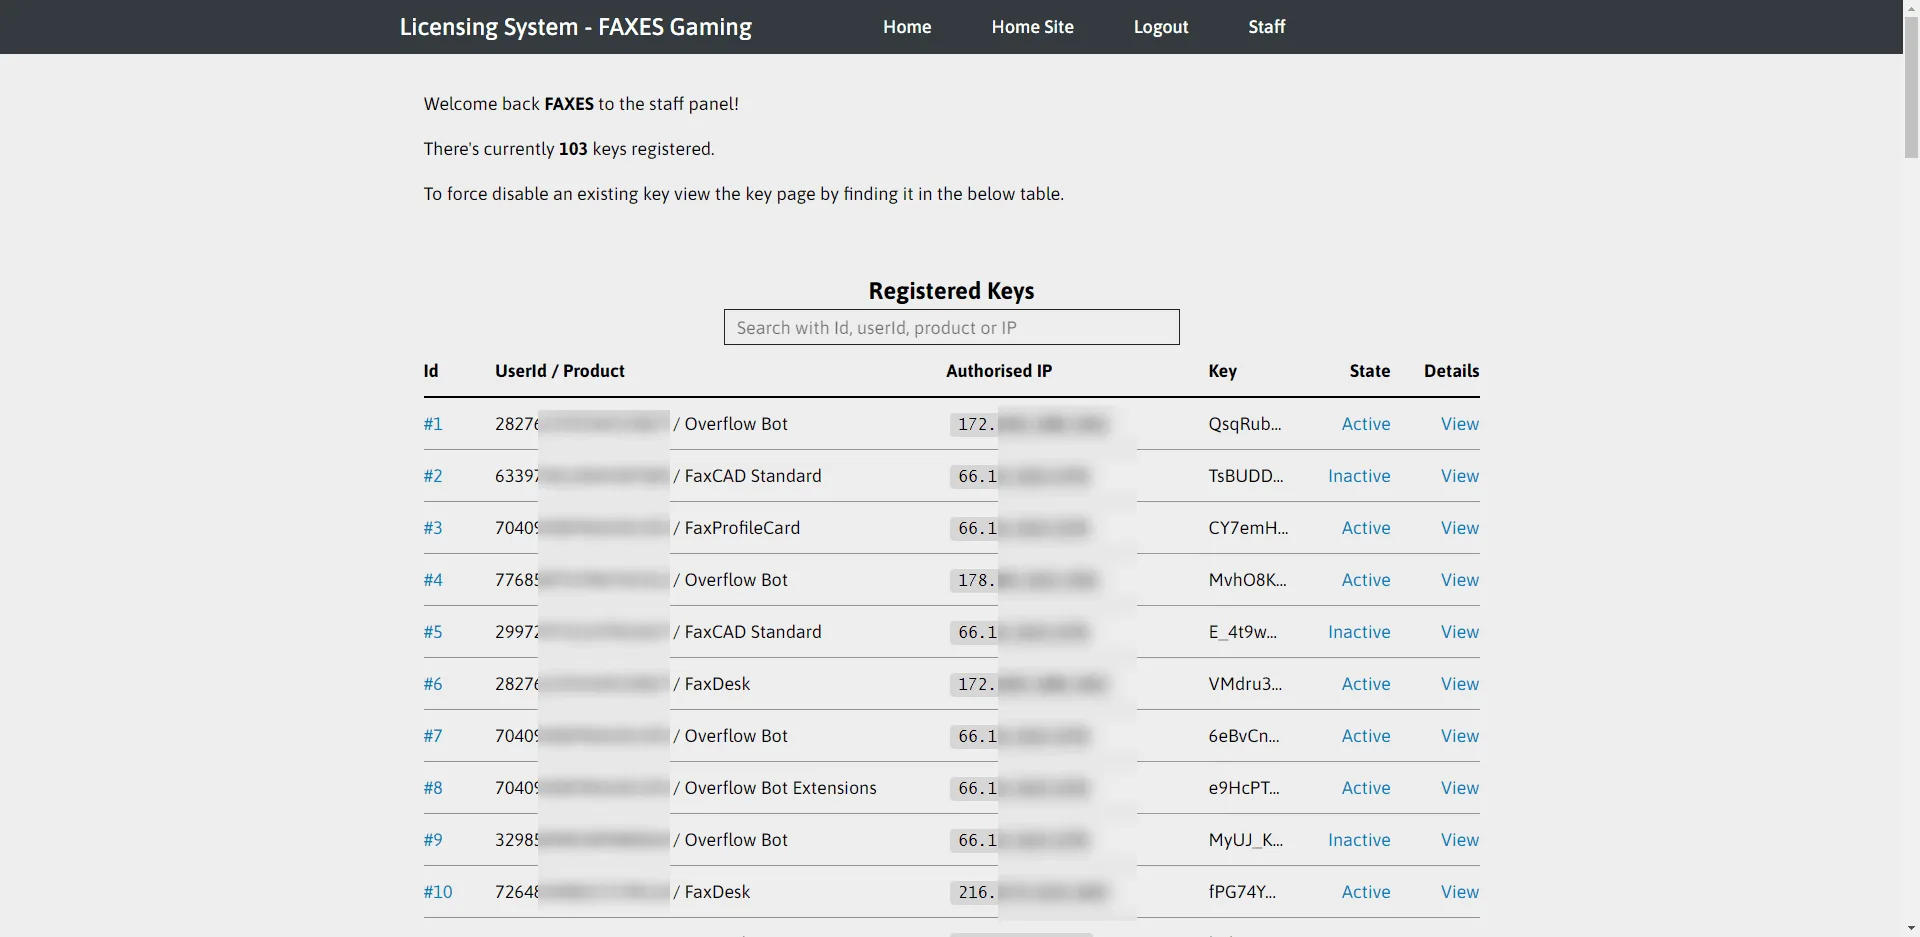The width and height of the screenshot is (1920, 937).
Task: Open key #2 with FaxCAD Standard
Action: tap(433, 476)
